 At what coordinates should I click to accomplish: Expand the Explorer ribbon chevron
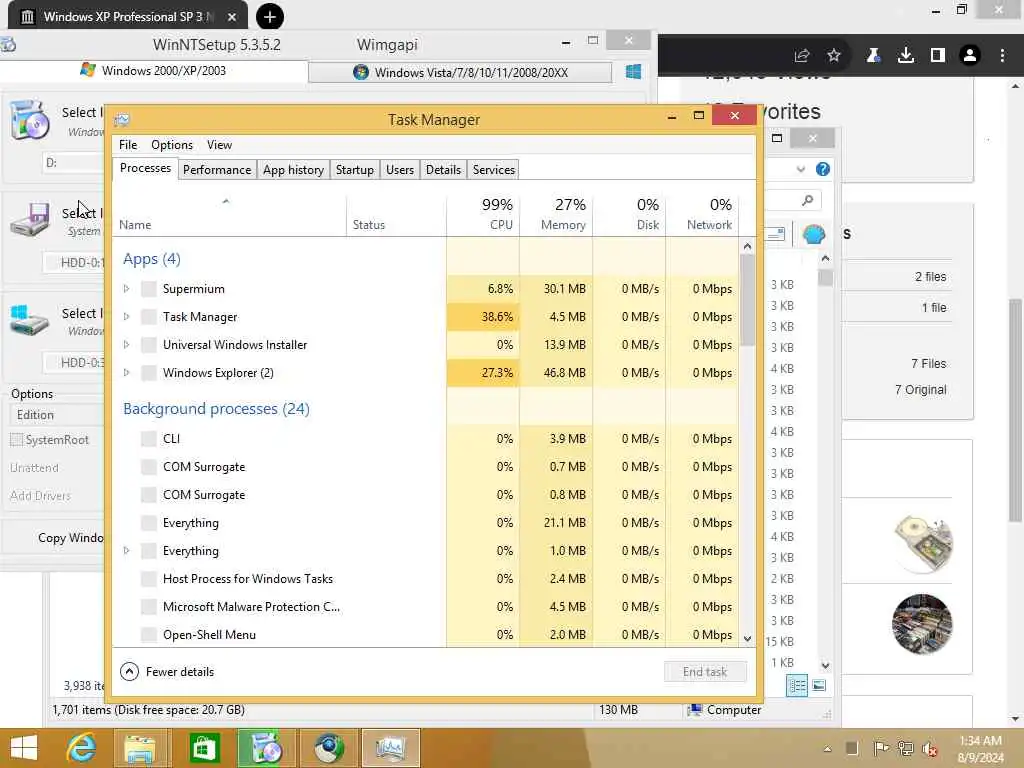[x=801, y=169]
